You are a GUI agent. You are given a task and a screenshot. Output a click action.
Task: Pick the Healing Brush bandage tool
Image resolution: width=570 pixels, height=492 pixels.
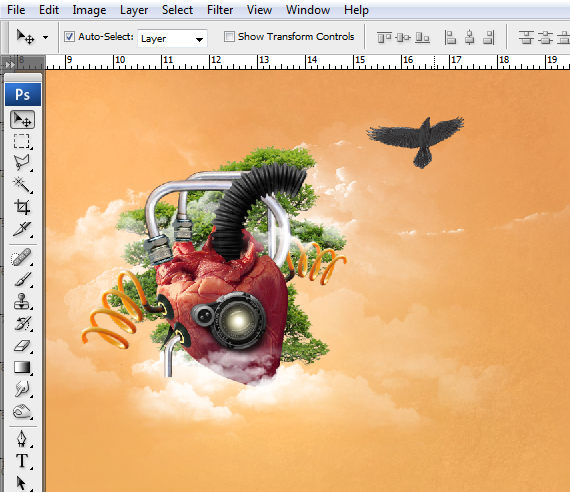(x=22, y=257)
